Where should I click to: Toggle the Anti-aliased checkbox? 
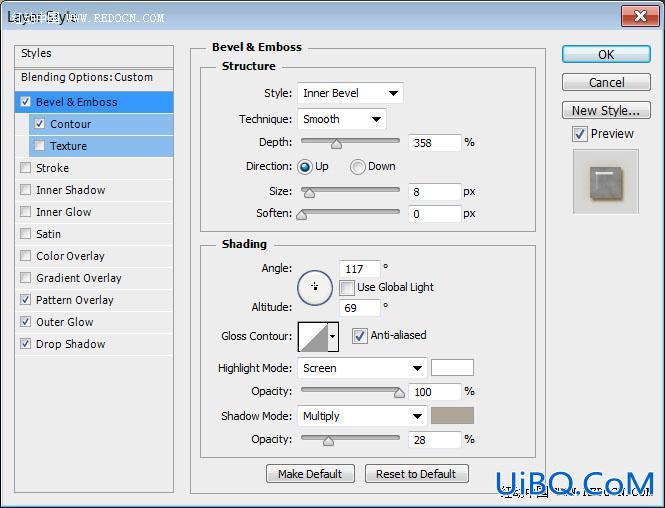click(360, 335)
